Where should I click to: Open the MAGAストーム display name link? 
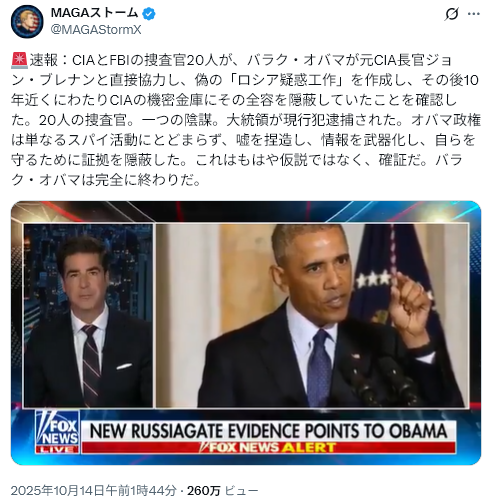[94, 13]
